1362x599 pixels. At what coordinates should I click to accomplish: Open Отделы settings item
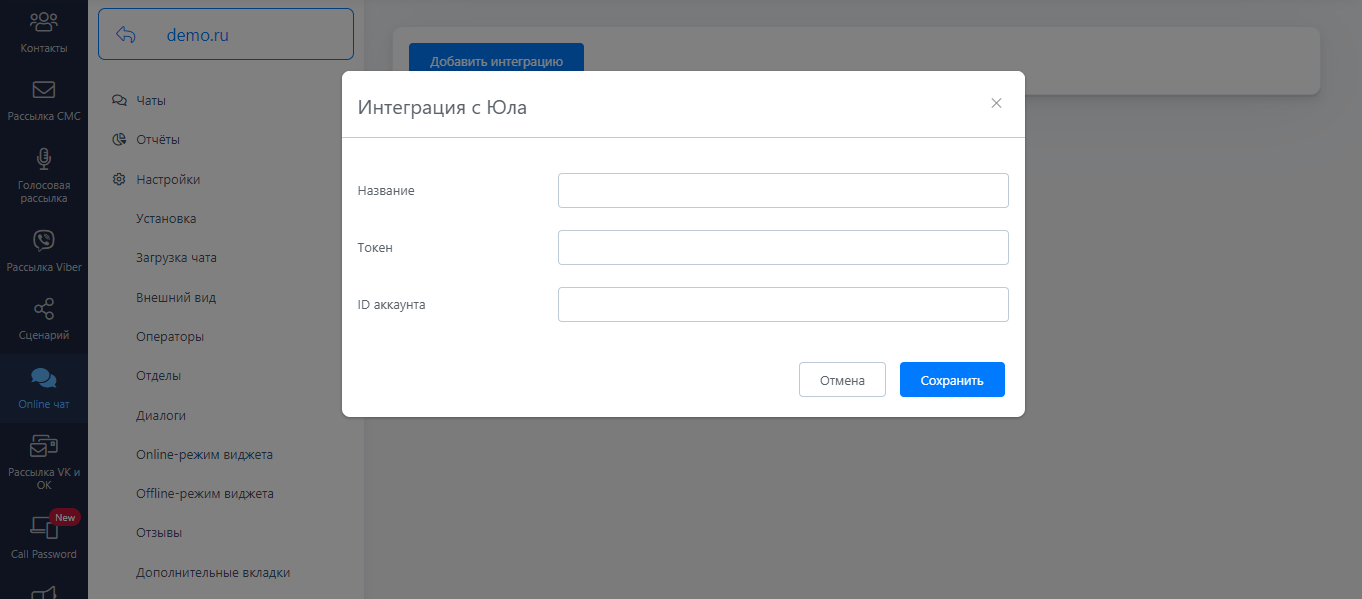pos(158,376)
